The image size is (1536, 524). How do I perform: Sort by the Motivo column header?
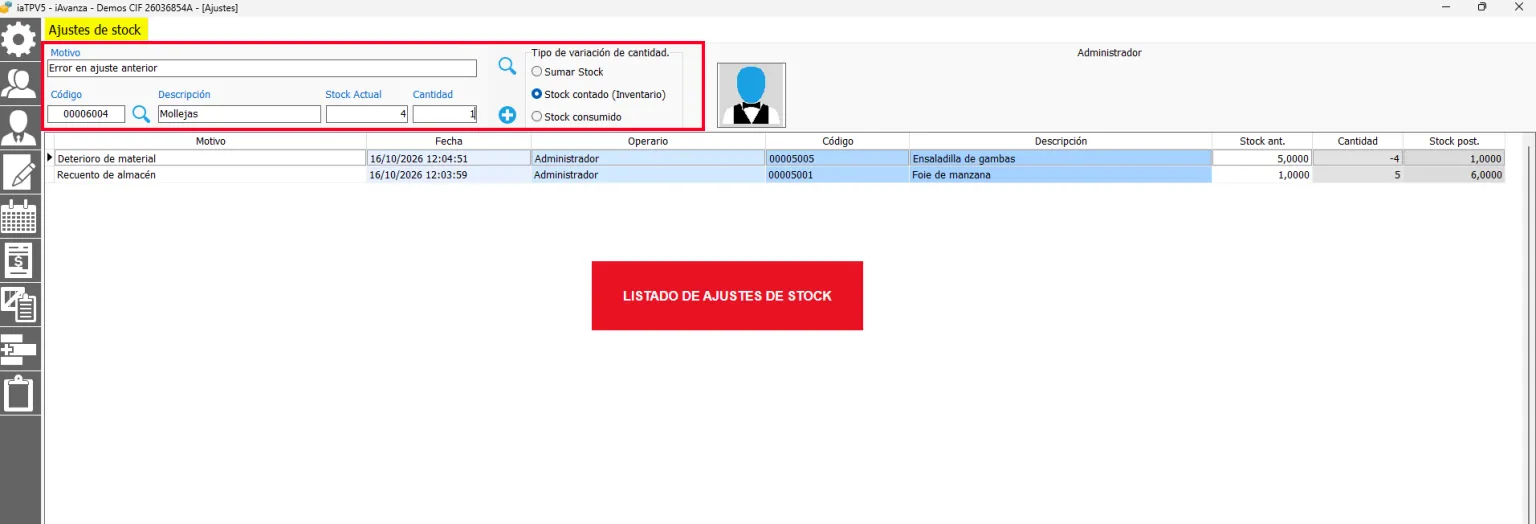(210, 141)
